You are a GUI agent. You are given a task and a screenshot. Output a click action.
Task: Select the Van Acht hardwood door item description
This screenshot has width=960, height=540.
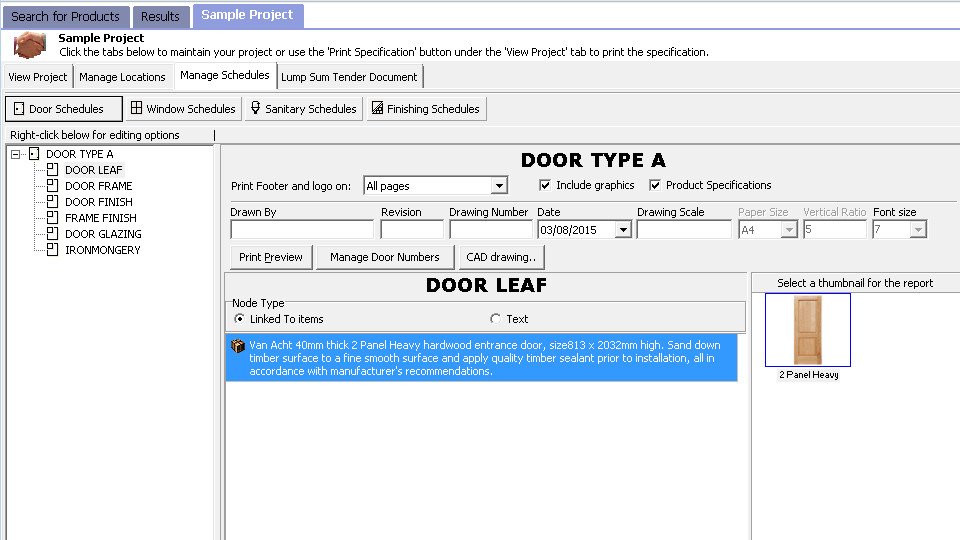pos(481,358)
